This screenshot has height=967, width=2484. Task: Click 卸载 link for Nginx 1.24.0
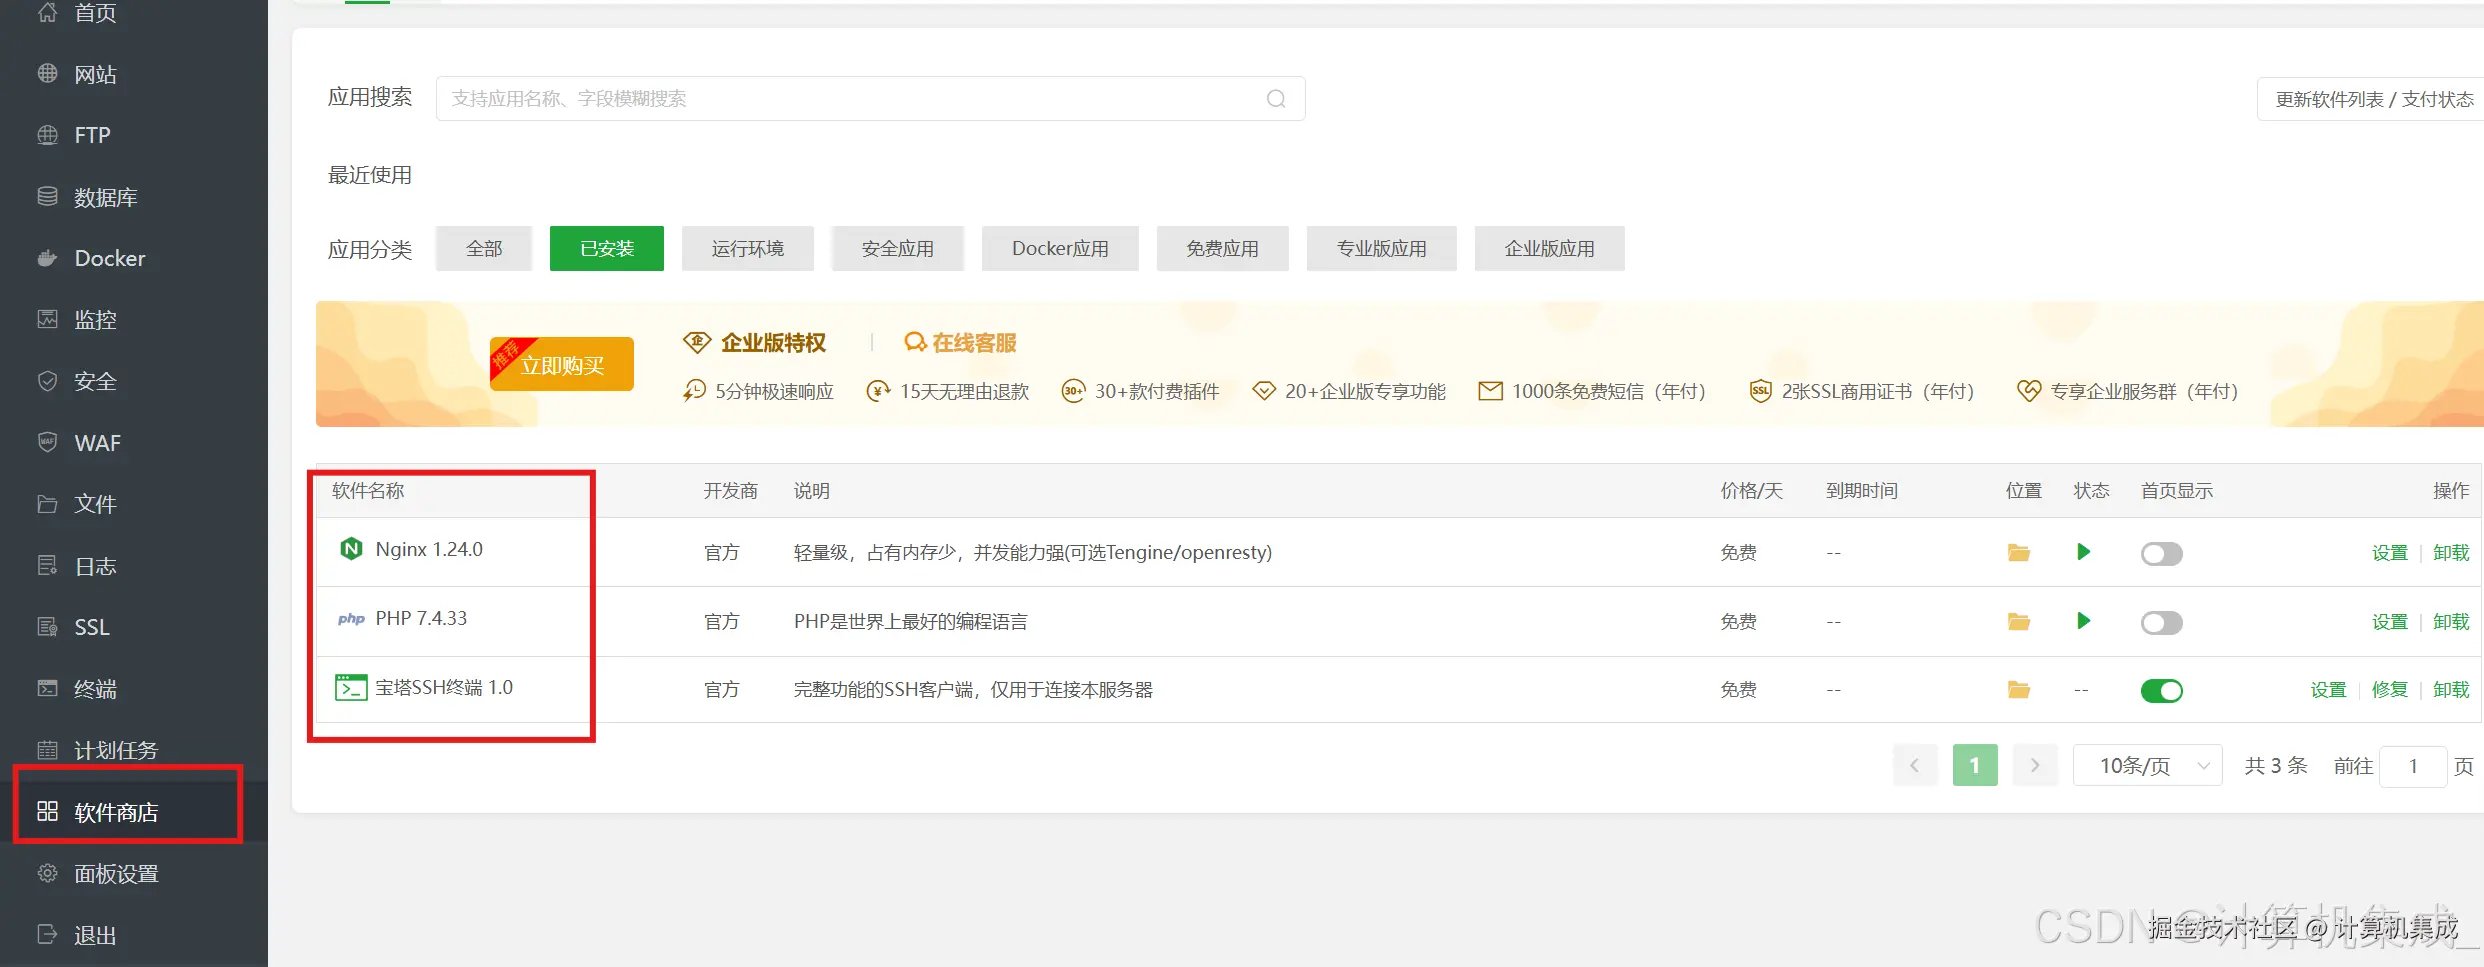point(2451,553)
